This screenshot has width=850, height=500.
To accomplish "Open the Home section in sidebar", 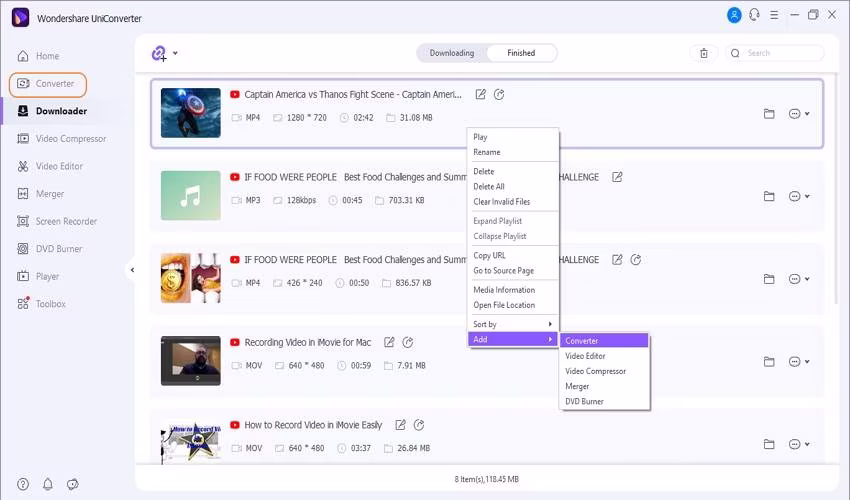I will coord(38,56).
